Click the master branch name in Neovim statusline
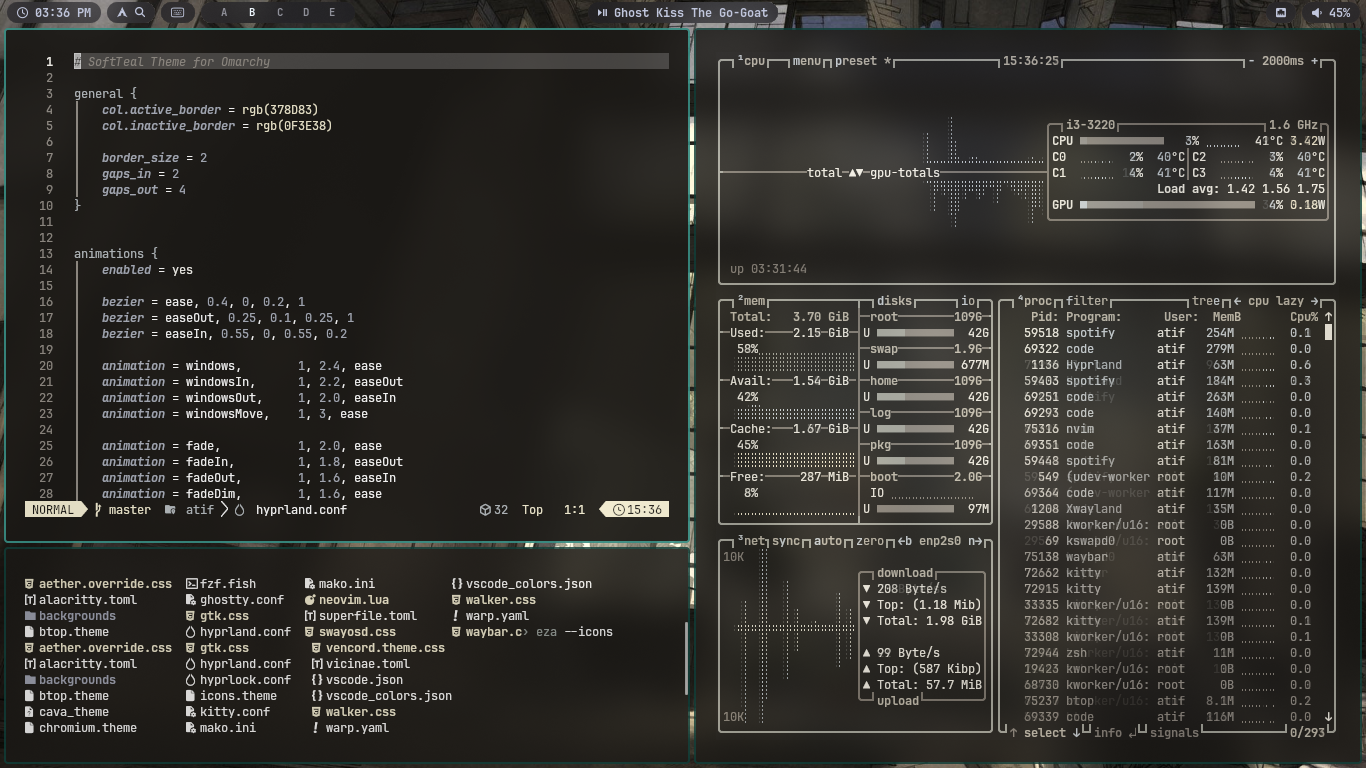The height and width of the screenshot is (768, 1366). tap(130, 510)
